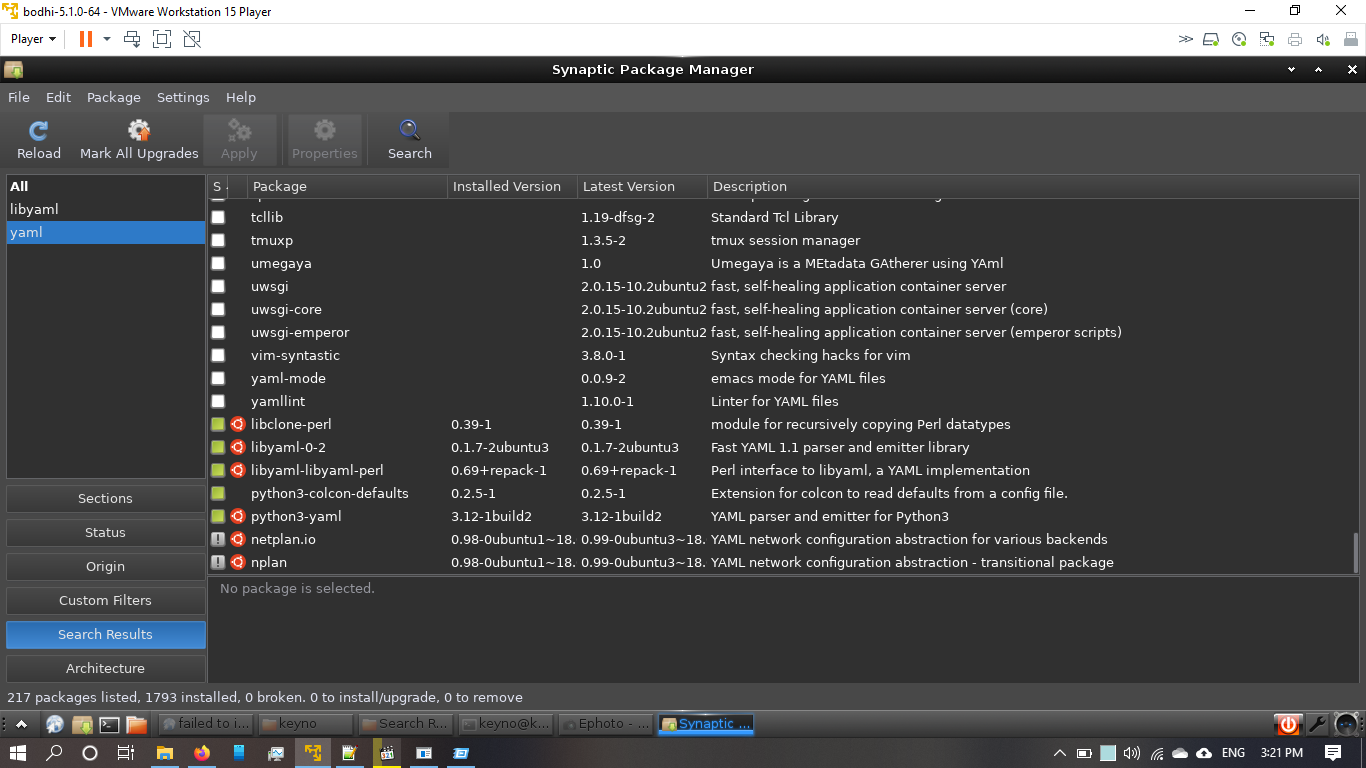Screen dimensions: 1366x768
Task: Open the Synaptic window shade chevron
Action: [1291, 69]
